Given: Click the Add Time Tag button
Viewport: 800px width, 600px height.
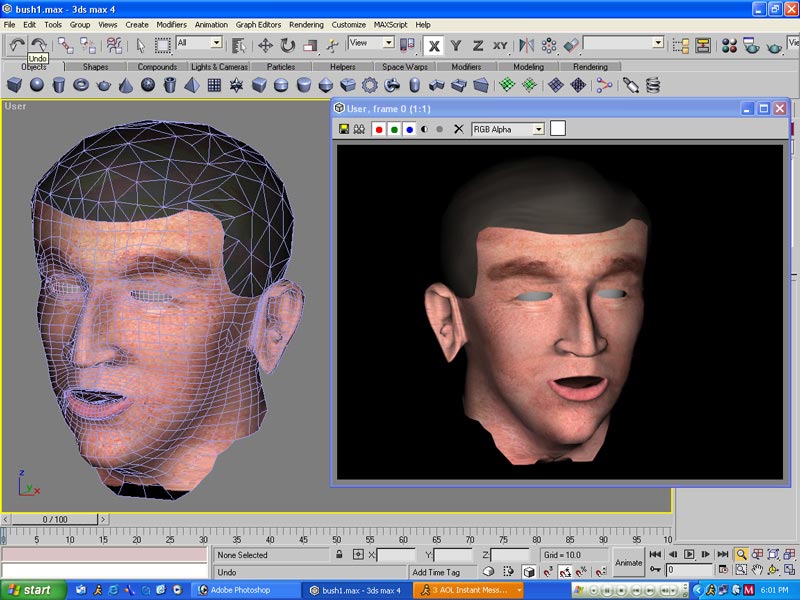Looking at the screenshot, I should (x=435, y=571).
